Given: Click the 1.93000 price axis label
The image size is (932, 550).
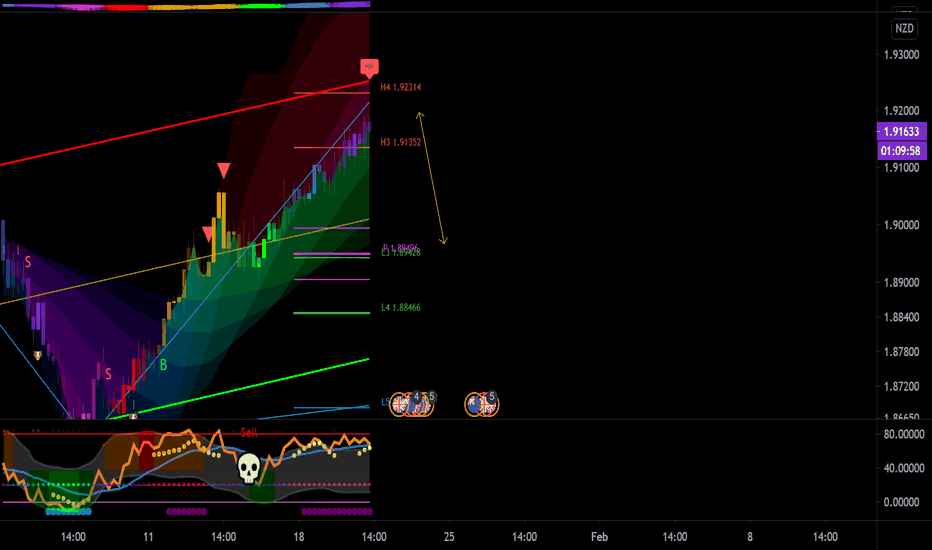Looking at the screenshot, I should coord(901,55).
